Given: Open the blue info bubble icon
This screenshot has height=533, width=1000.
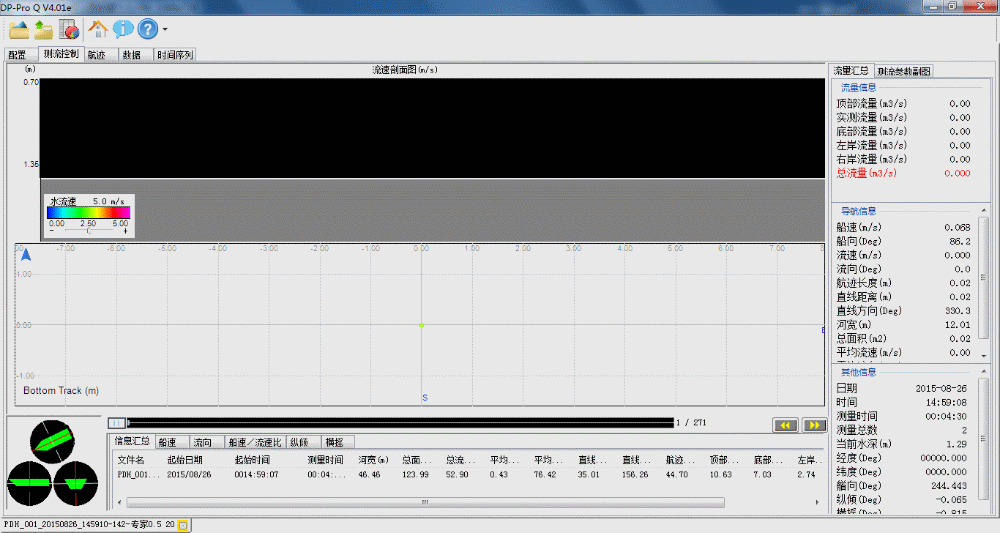Looking at the screenshot, I should 122,29.
